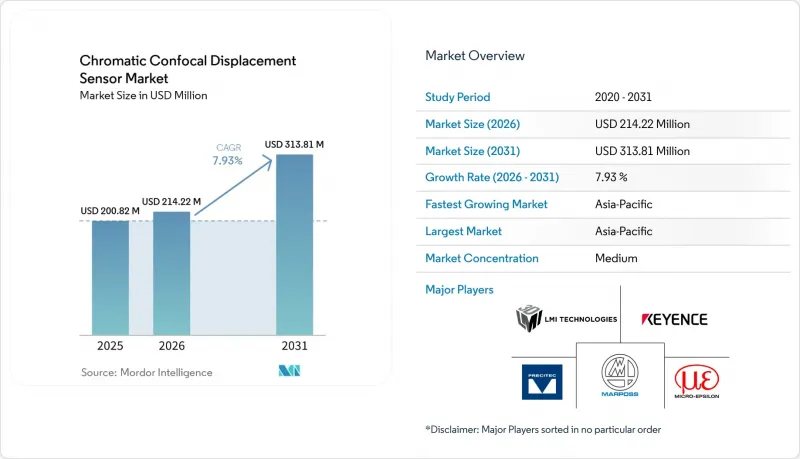Click the '7.93 %' growth rate value

click(611, 177)
